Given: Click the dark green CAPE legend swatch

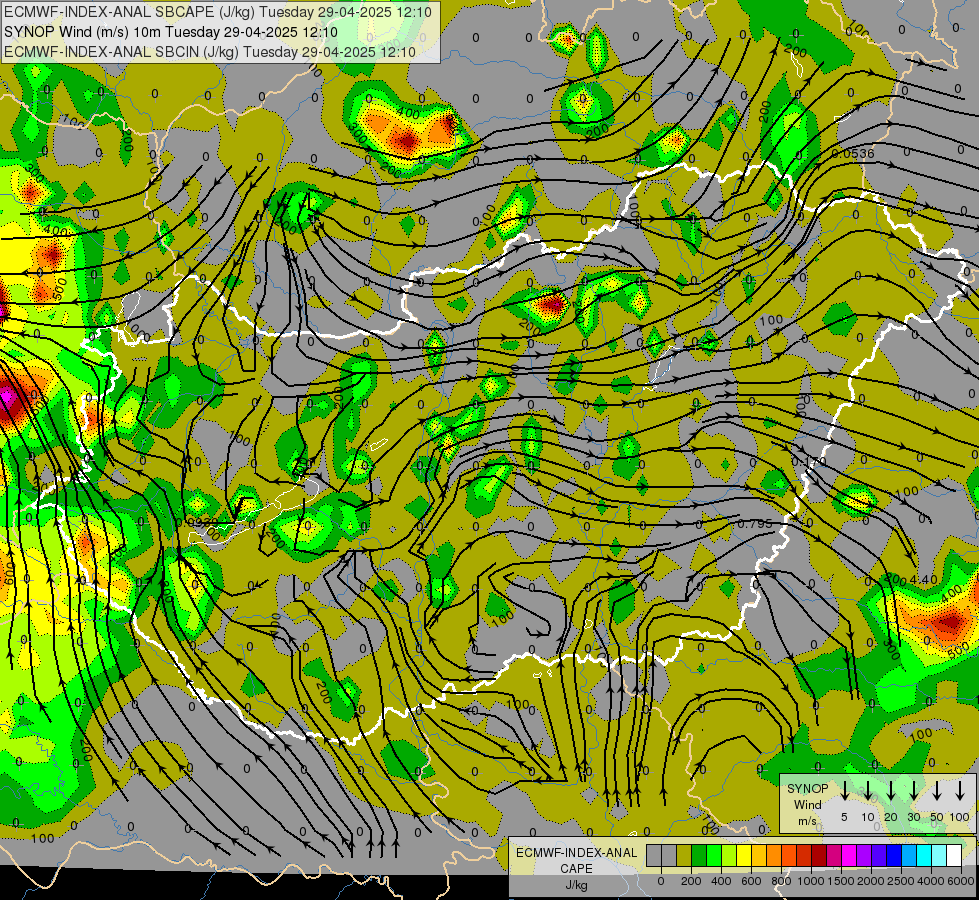Looking at the screenshot, I should pyautogui.click(x=699, y=855).
